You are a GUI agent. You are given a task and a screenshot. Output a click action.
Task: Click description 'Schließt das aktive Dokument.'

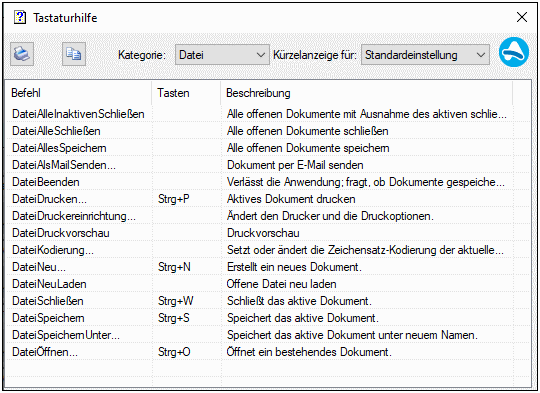click(299, 301)
